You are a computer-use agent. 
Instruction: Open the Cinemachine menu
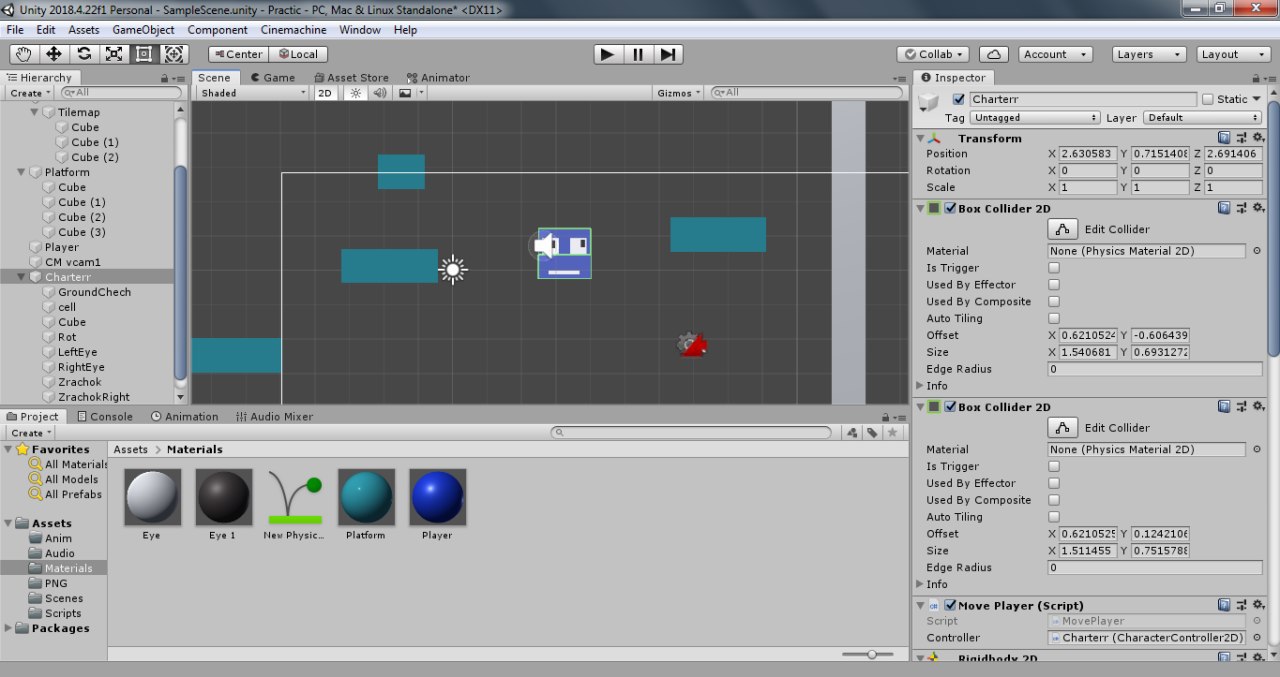coord(294,30)
